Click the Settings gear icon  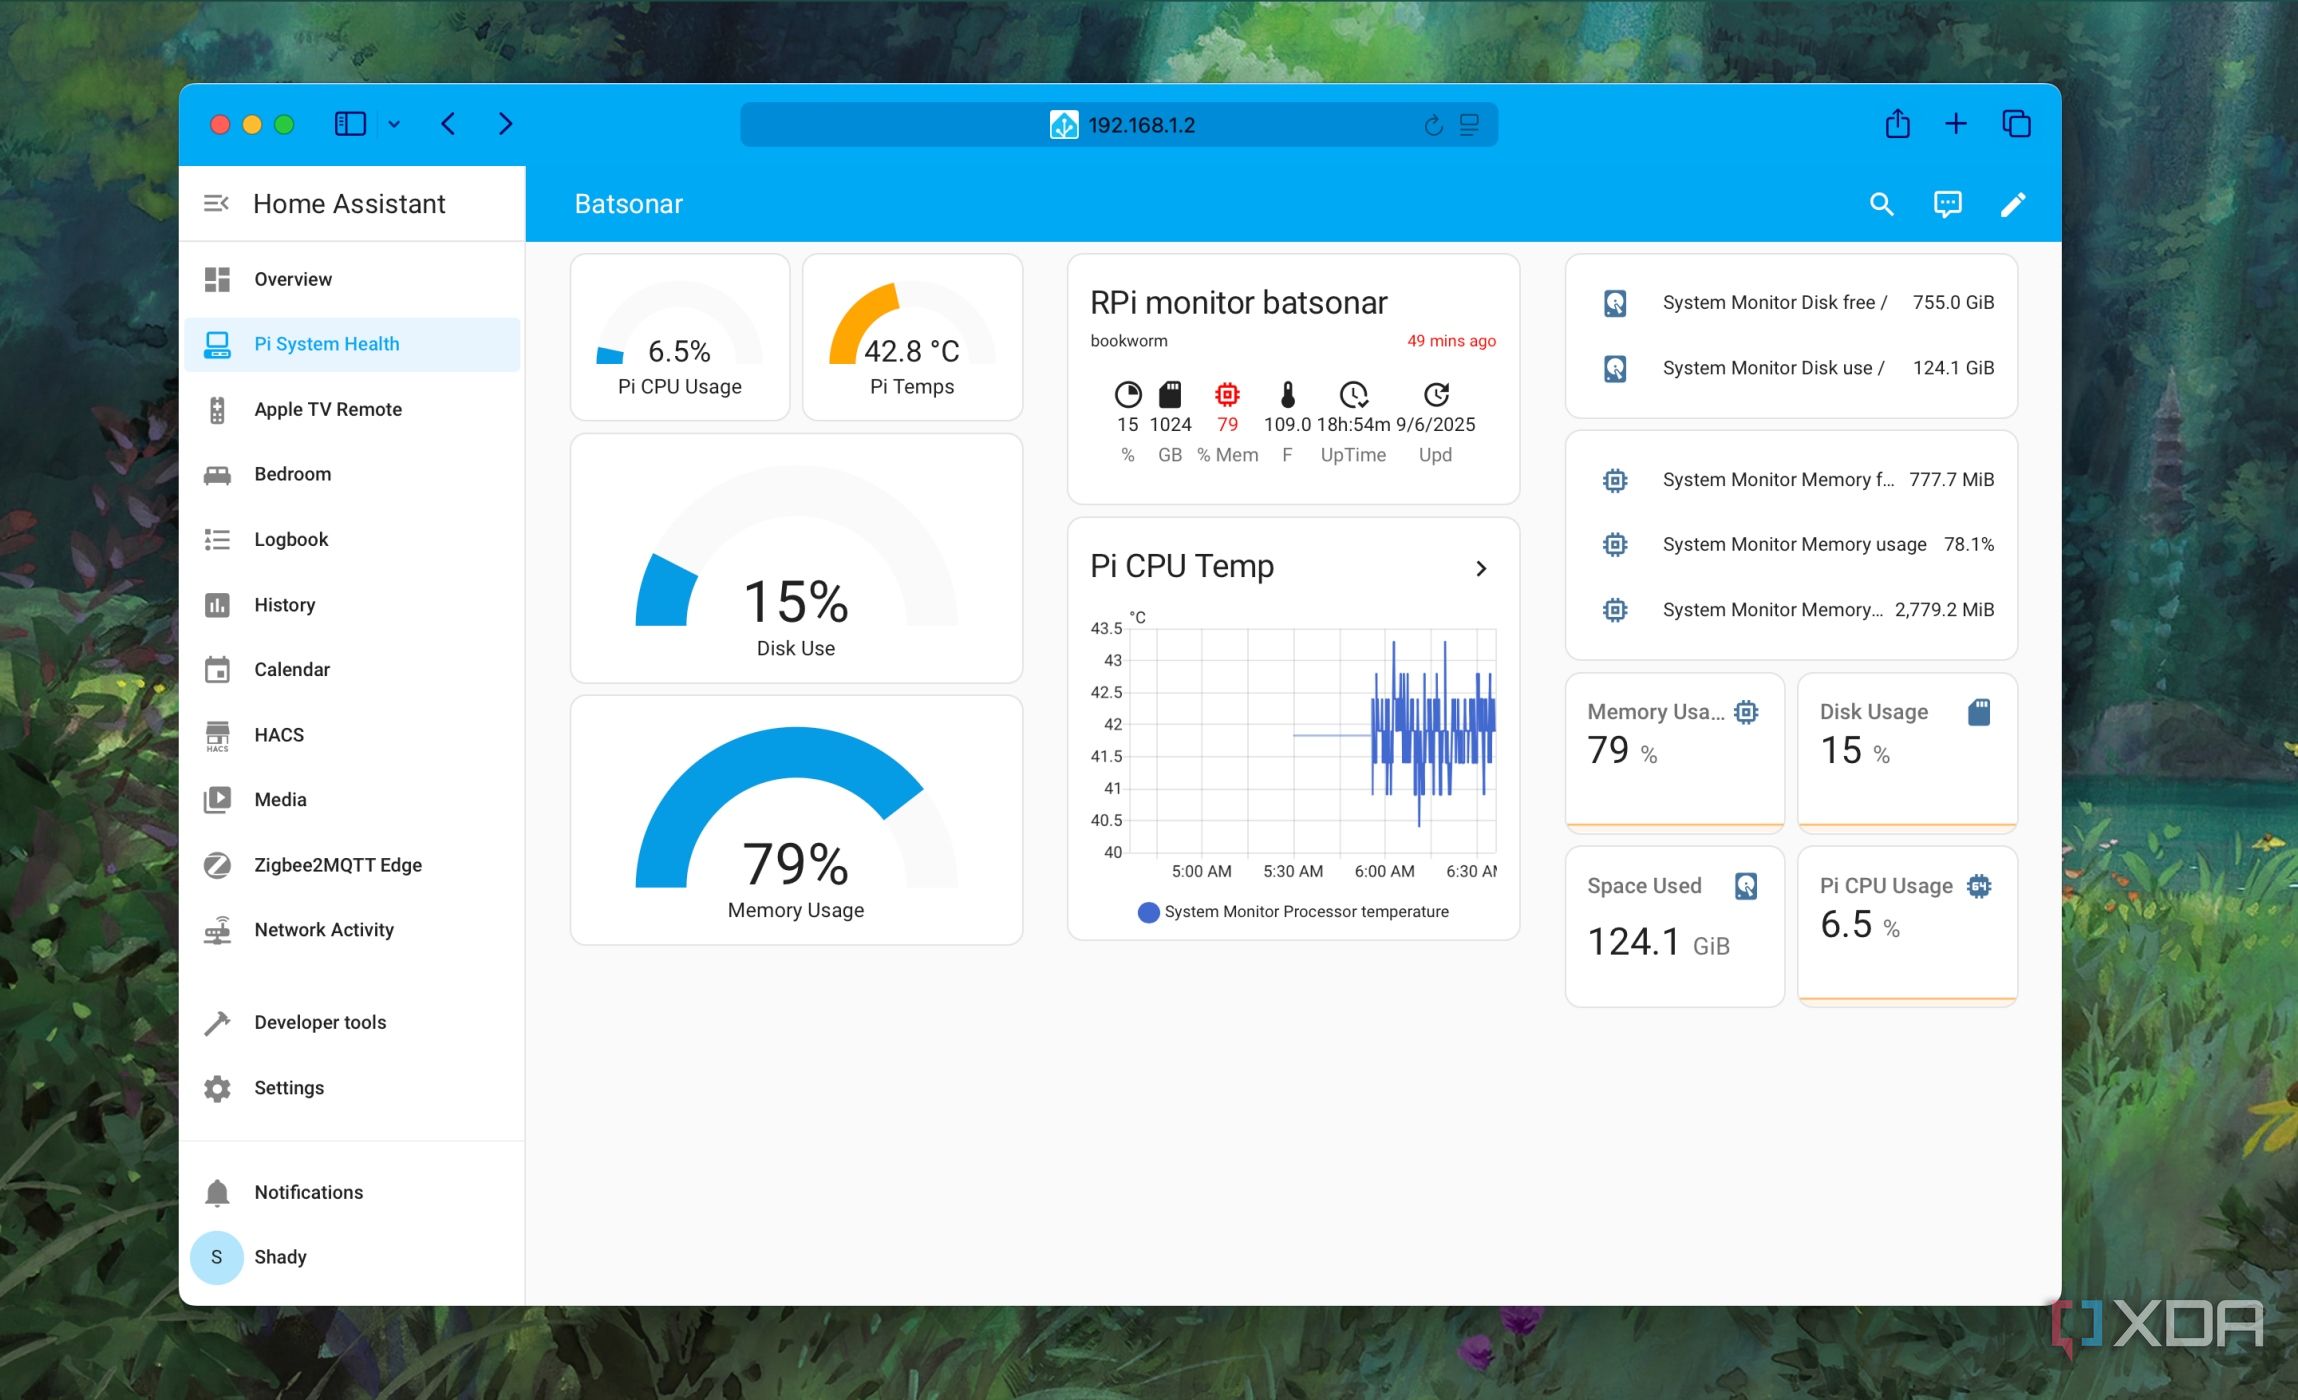tap(217, 1088)
